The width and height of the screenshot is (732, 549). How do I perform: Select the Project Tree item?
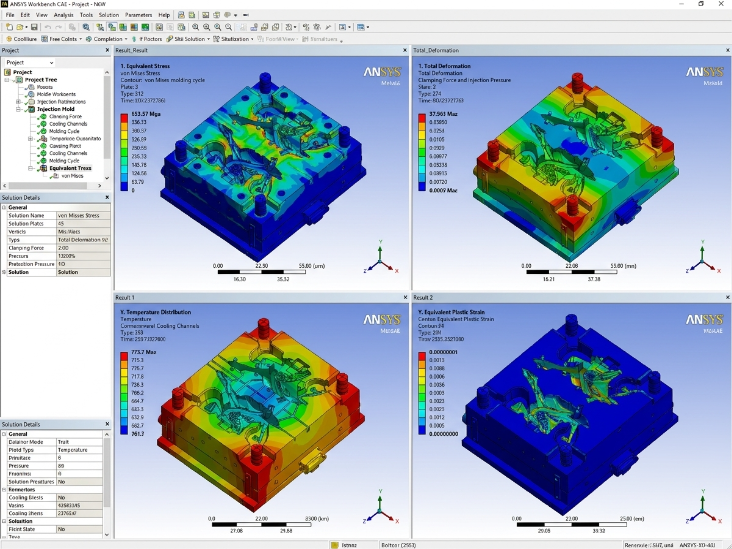41,80
